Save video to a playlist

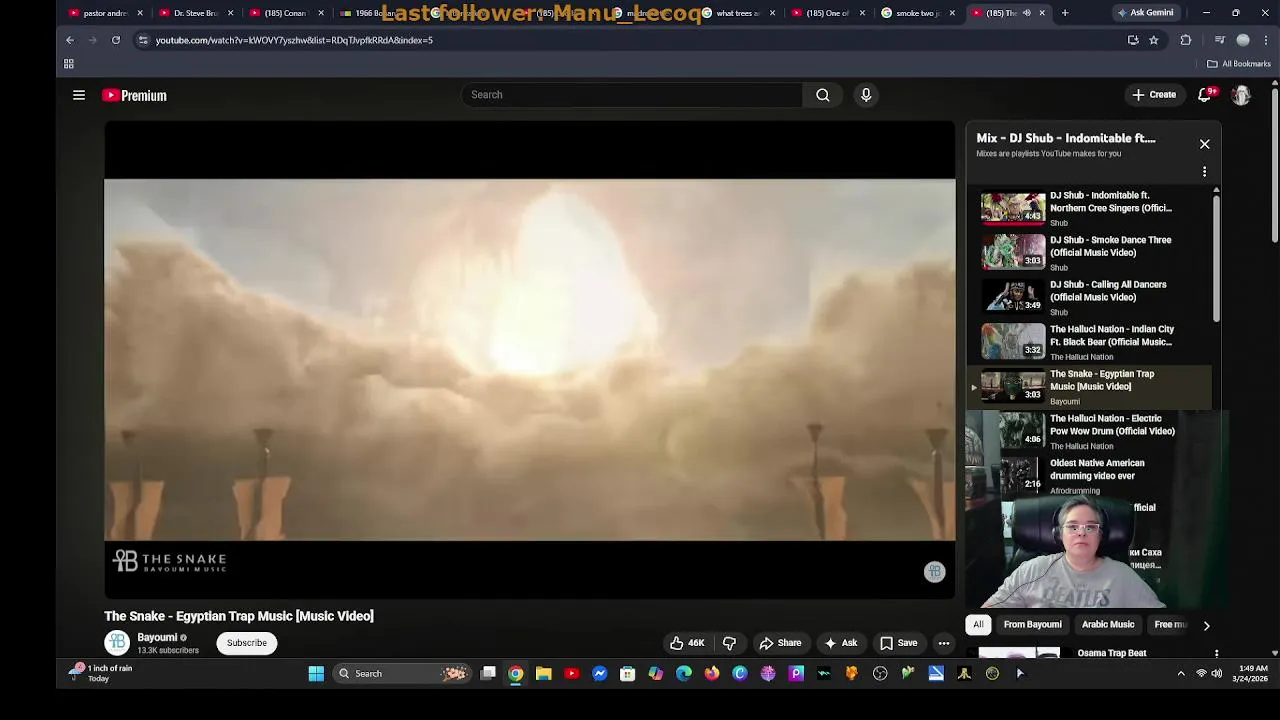point(898,643)
